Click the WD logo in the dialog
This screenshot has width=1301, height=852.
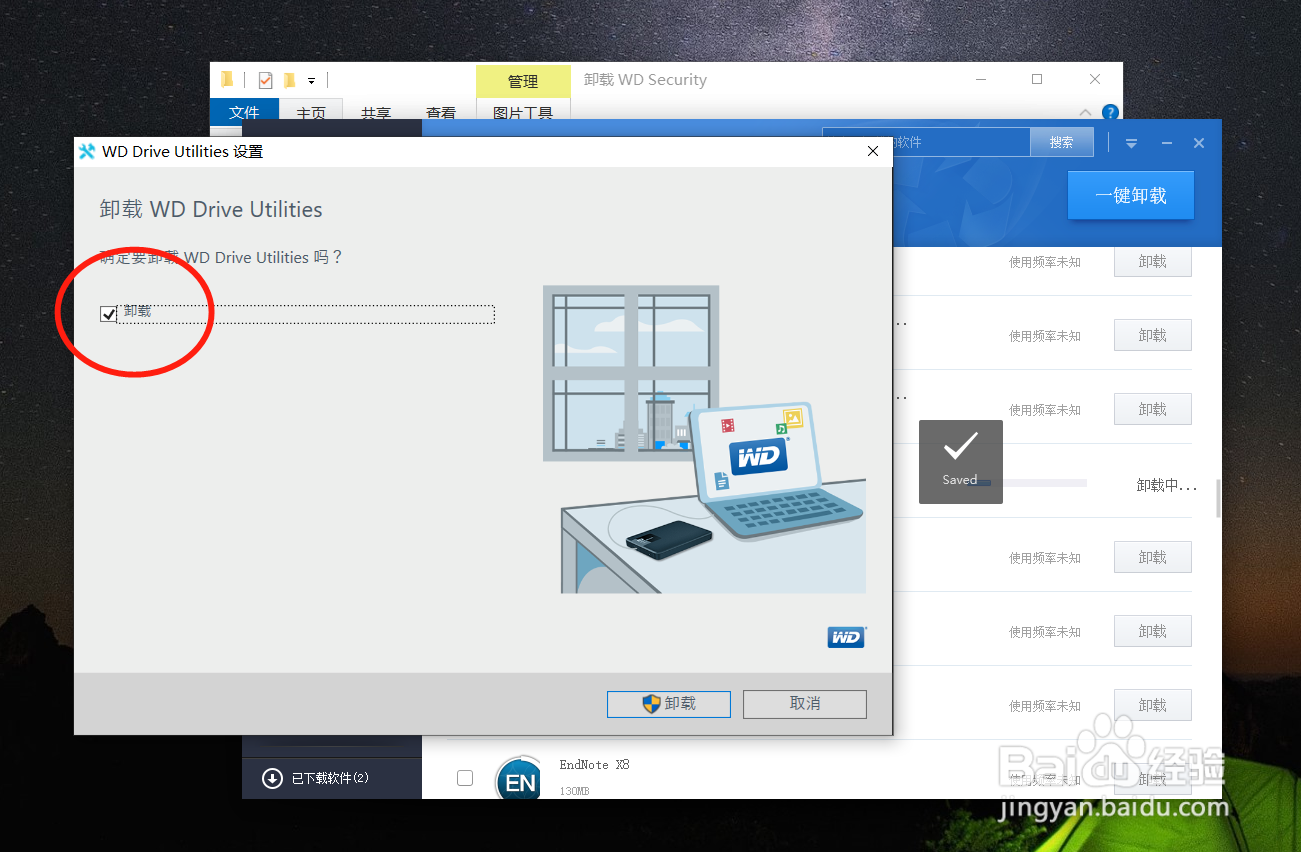coord(846,637)
